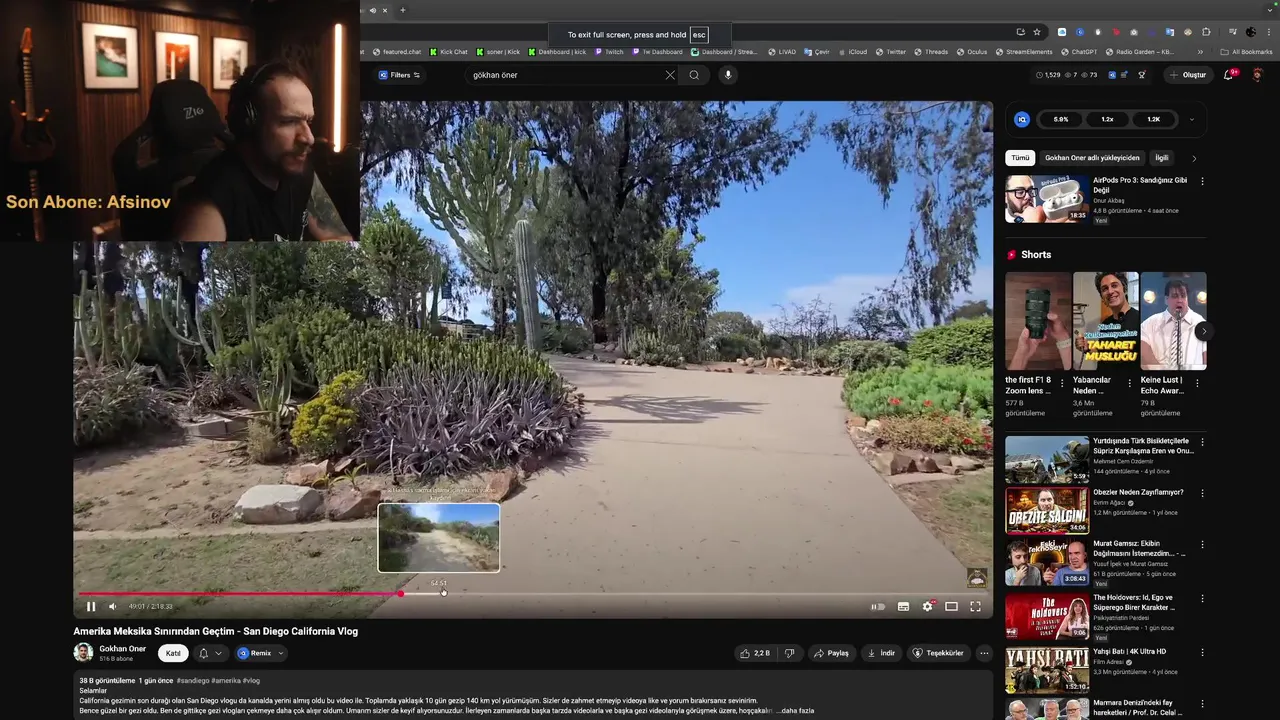Open the account avatar menu in the YouTube header
This screenshot has width=1280, height=720.
point(1257,75)
